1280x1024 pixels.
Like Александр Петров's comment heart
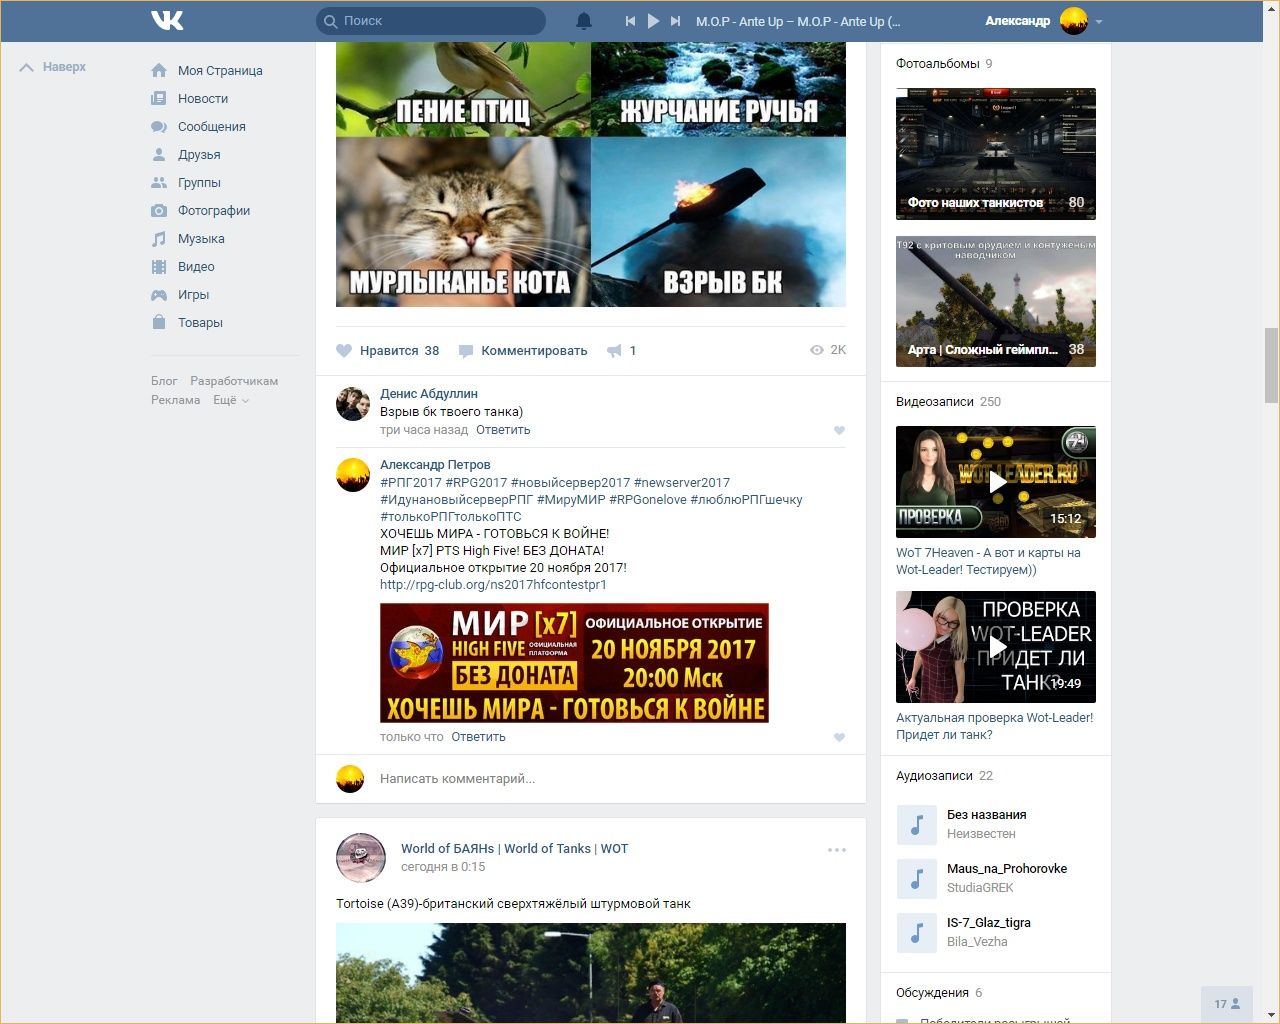[x=839, y=738]
